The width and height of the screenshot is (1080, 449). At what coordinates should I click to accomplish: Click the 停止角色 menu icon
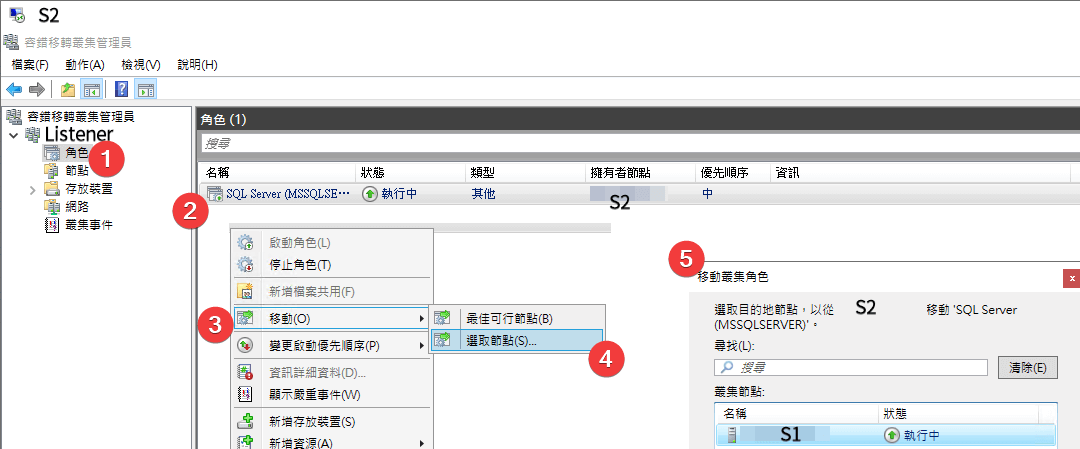tap(245, 265)
